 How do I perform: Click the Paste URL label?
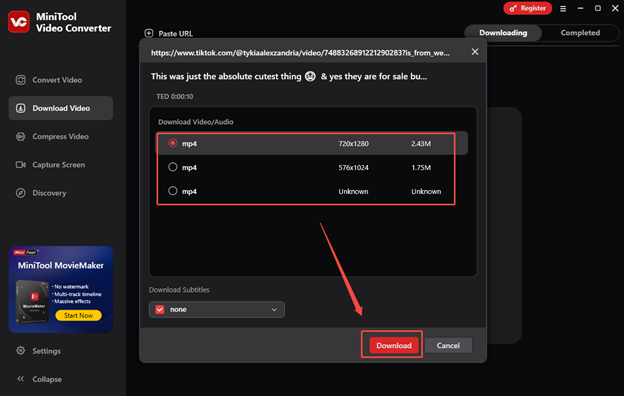point(176,34)
